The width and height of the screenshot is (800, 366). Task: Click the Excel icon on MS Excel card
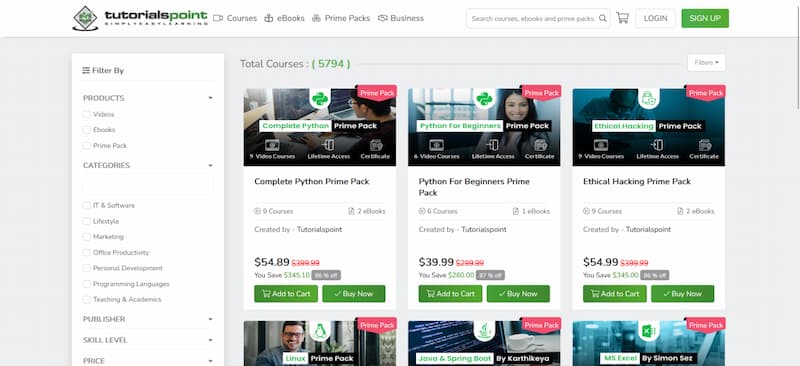[648, 331]
